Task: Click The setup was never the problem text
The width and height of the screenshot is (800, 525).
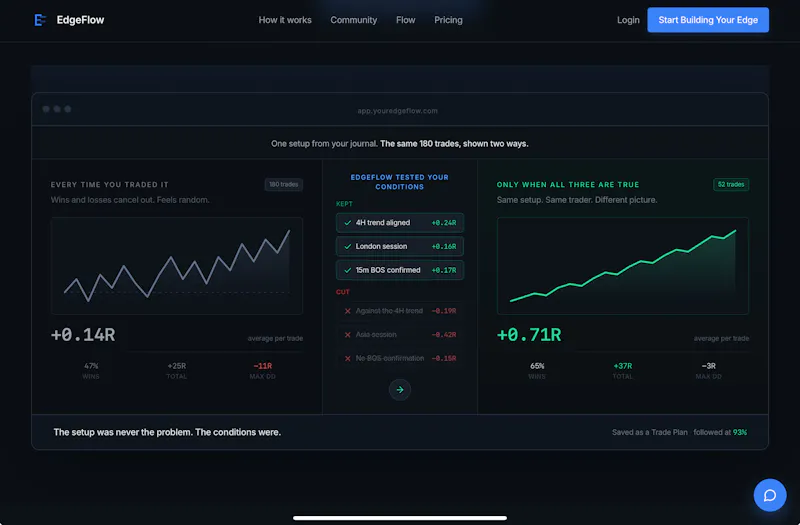Action: 167,432
